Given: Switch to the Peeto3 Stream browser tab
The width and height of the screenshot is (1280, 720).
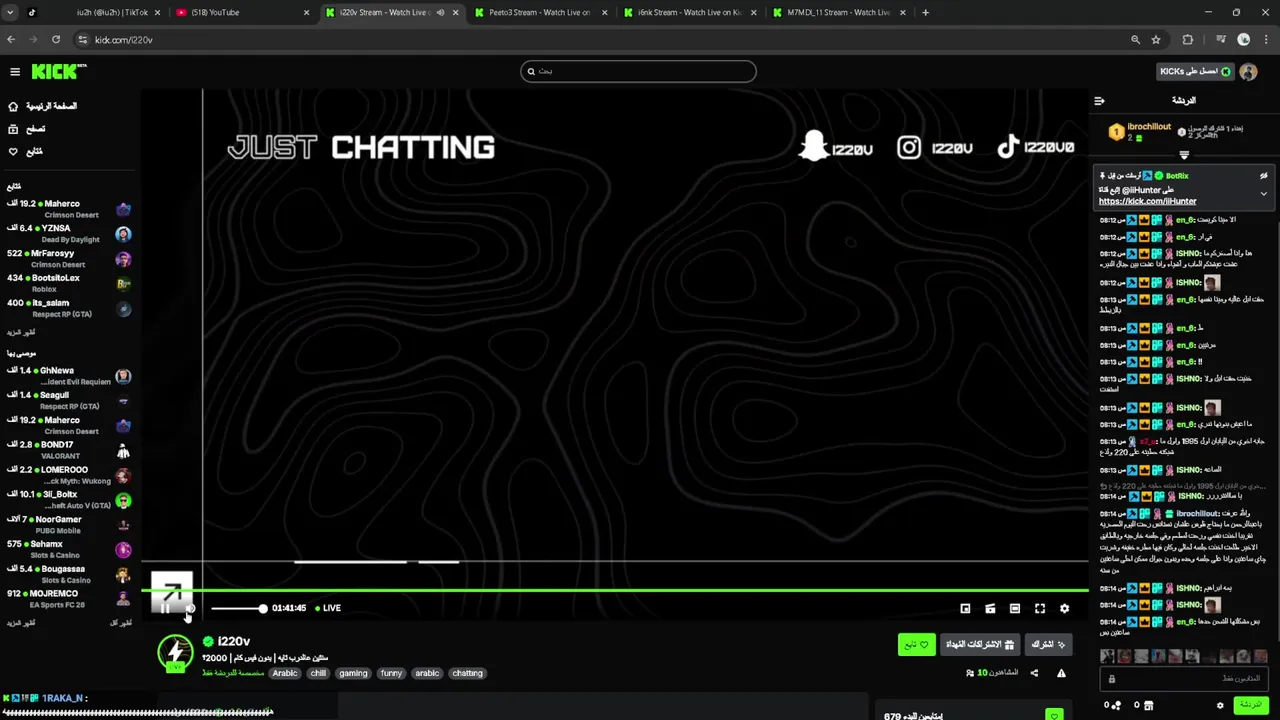Looking at the screenshot, I should pos(540,13).
